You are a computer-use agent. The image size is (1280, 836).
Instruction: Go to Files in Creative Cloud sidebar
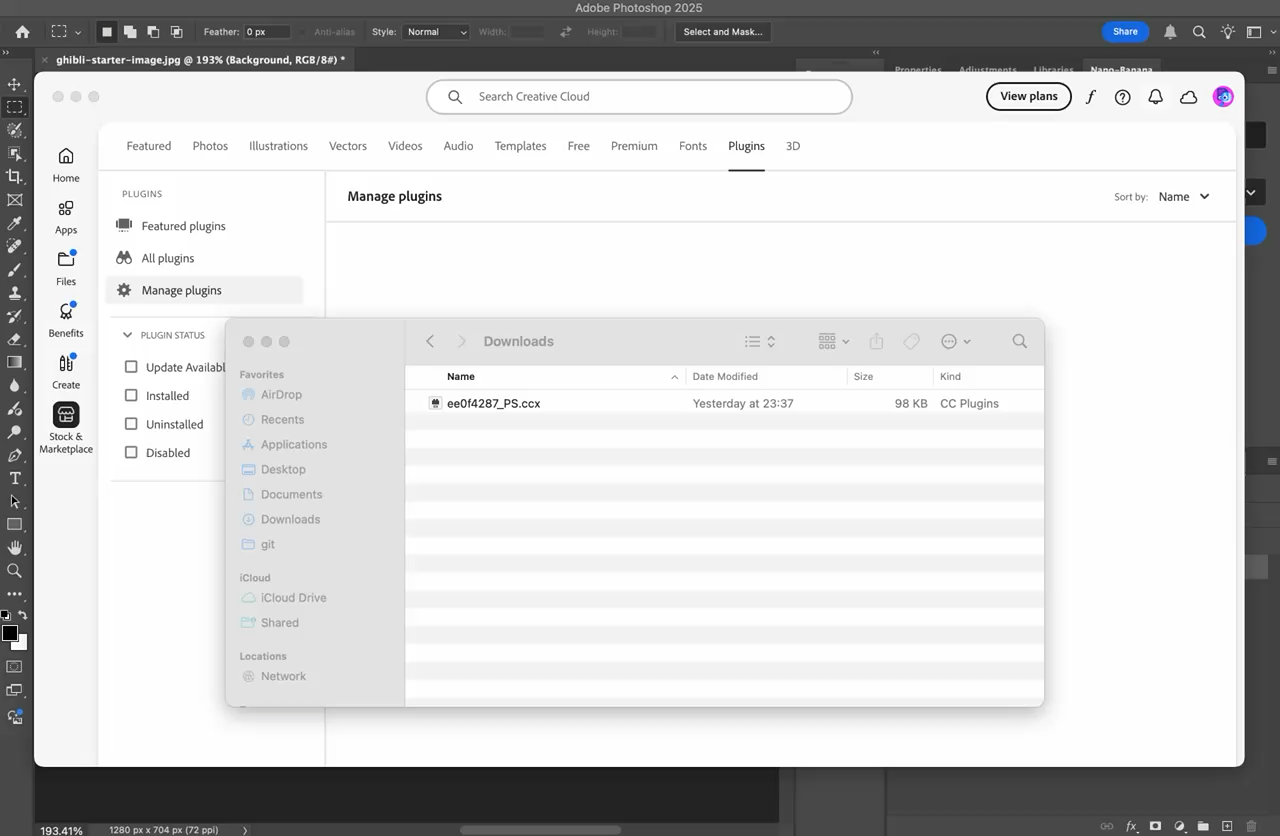point(66,267)
